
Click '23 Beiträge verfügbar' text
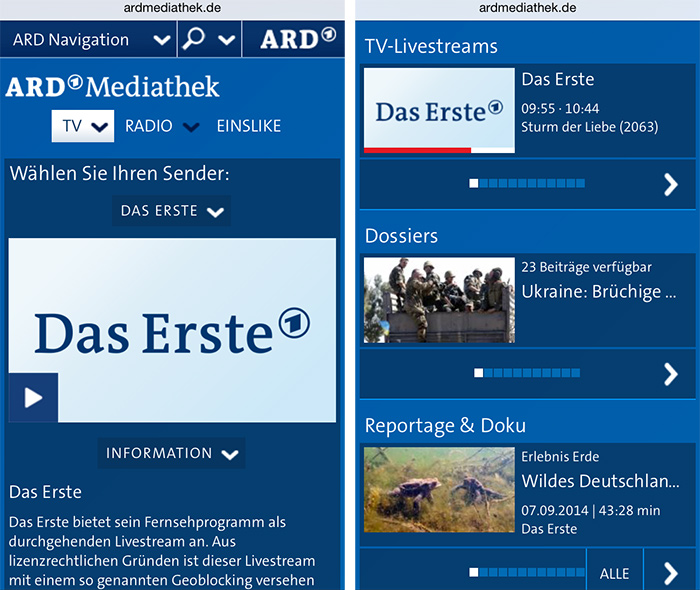pyautogui.click(x=587, y=267)
